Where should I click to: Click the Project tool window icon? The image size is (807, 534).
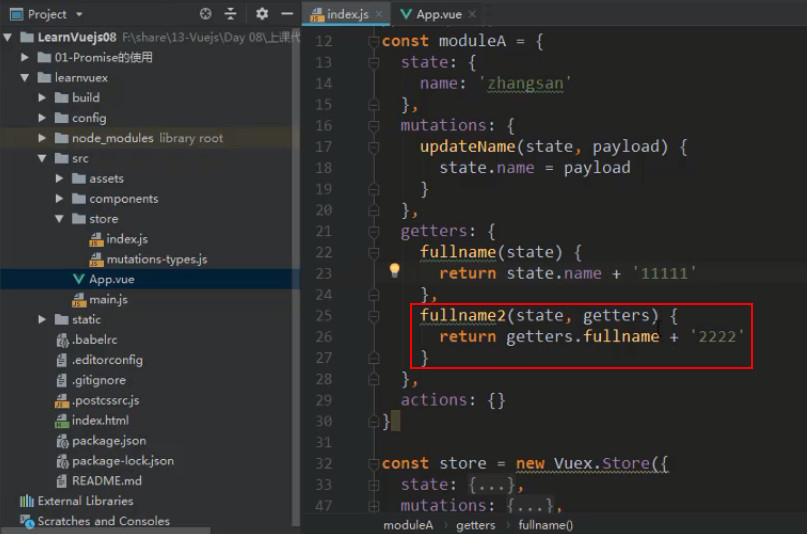[16, 14]
